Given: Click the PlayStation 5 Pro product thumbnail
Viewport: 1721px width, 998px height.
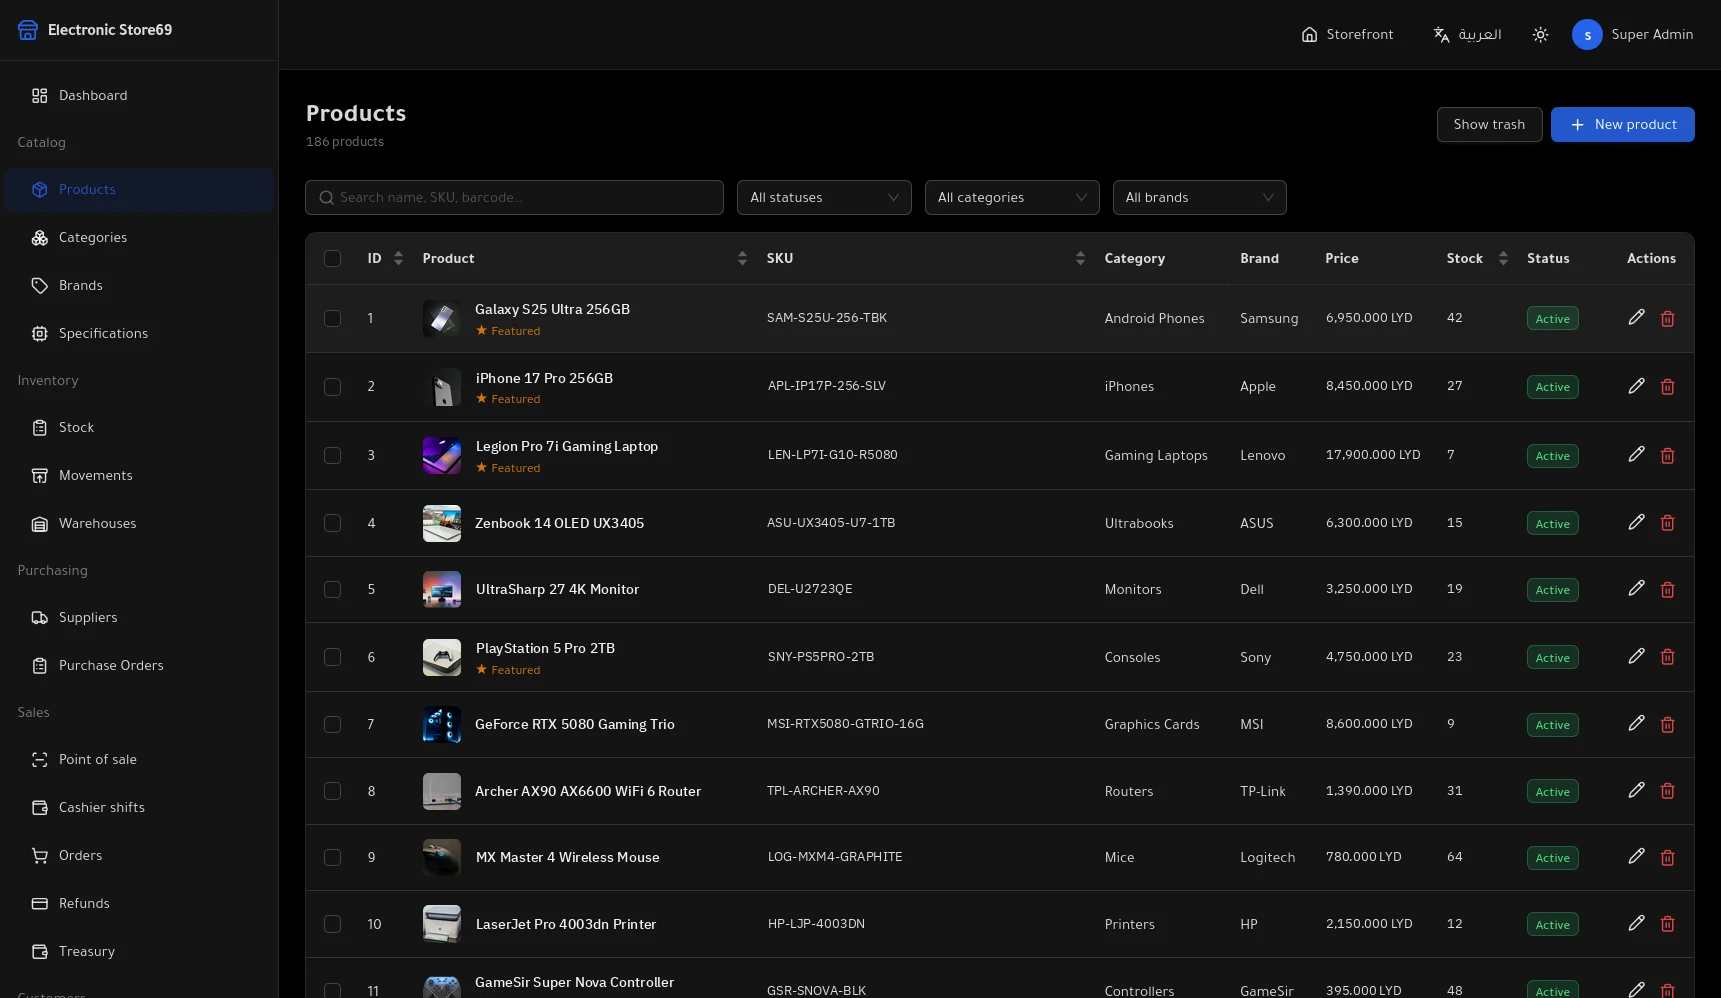Looking at the screenshot, I should [441, 657].
